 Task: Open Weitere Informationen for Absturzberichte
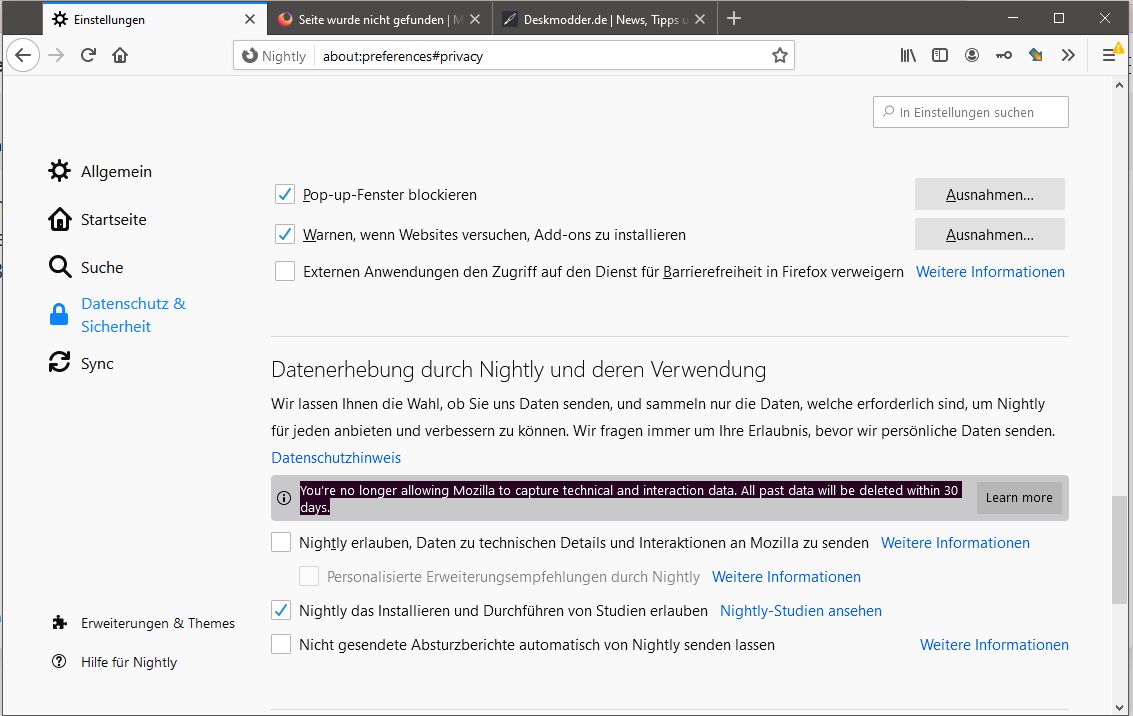(x=994, y=644)
